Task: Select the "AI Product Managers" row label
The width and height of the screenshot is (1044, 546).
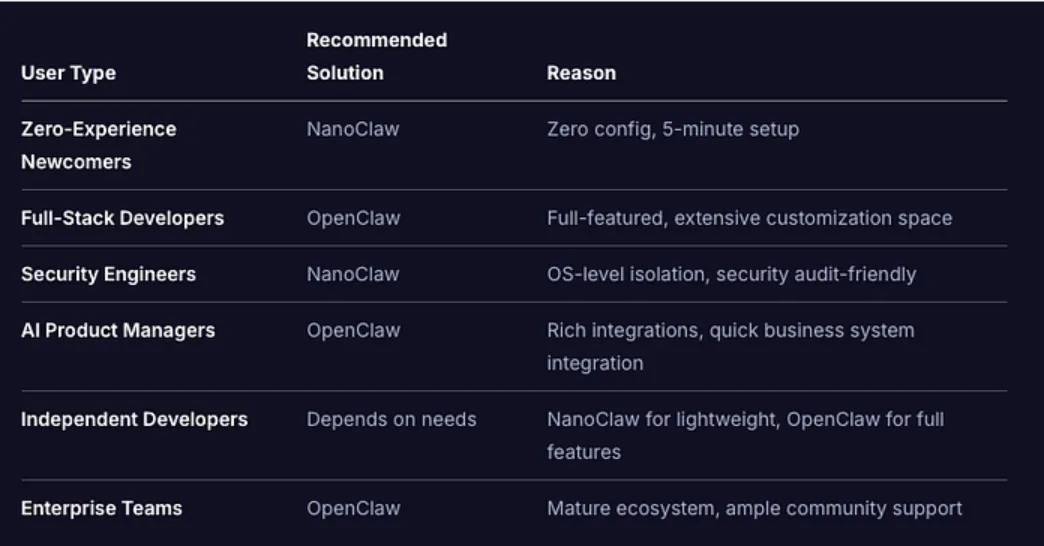Action: click(x=117, y=330)
